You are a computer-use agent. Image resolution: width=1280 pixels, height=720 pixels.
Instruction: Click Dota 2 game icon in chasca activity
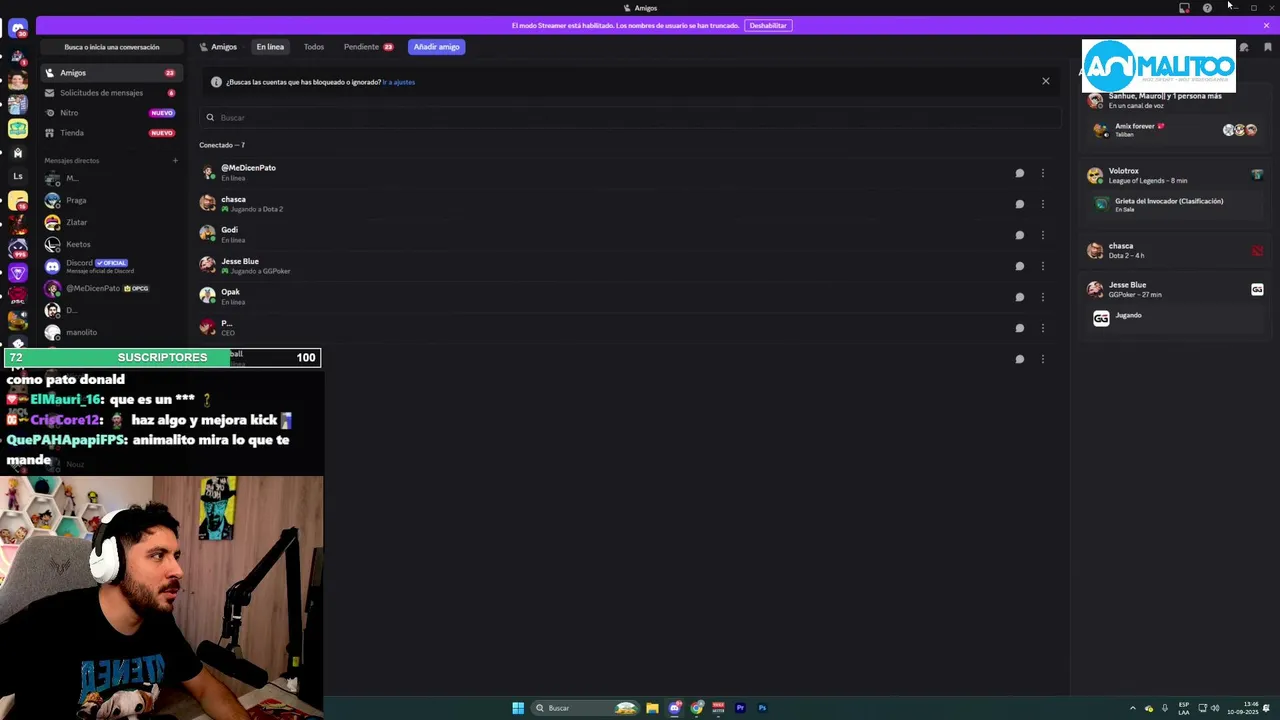click(1257, 250)
